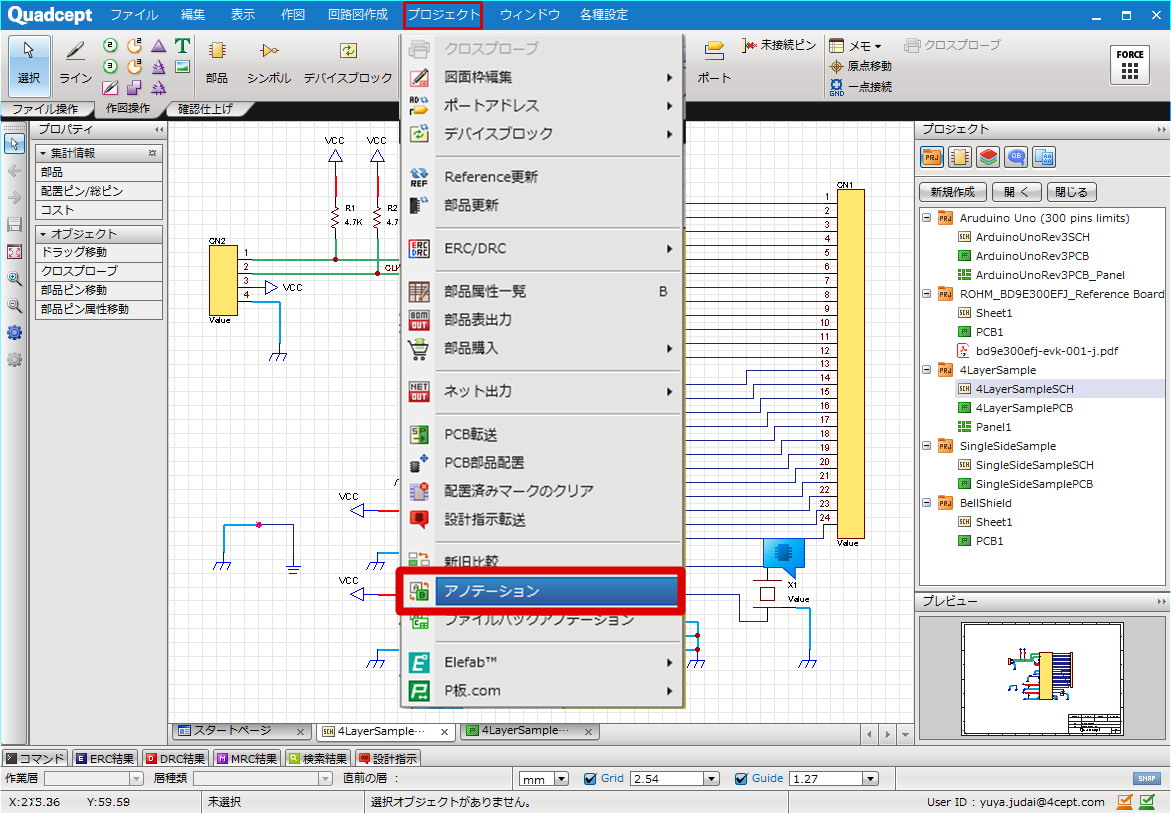Click 原点移動 origin move tool
The height and width of the screenshot is (814, 1171).
coord(860,66)
